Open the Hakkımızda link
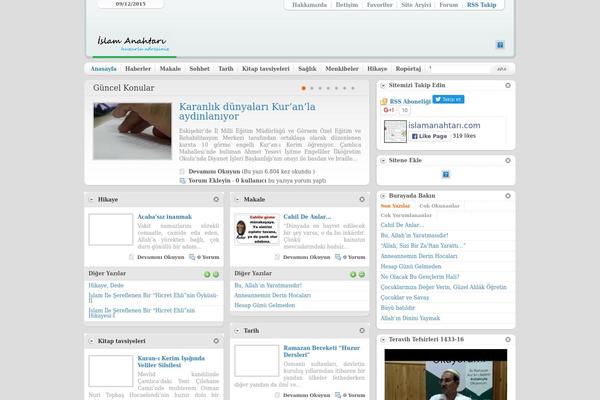Viewport: 600px width, 400px height. point(309,5)
